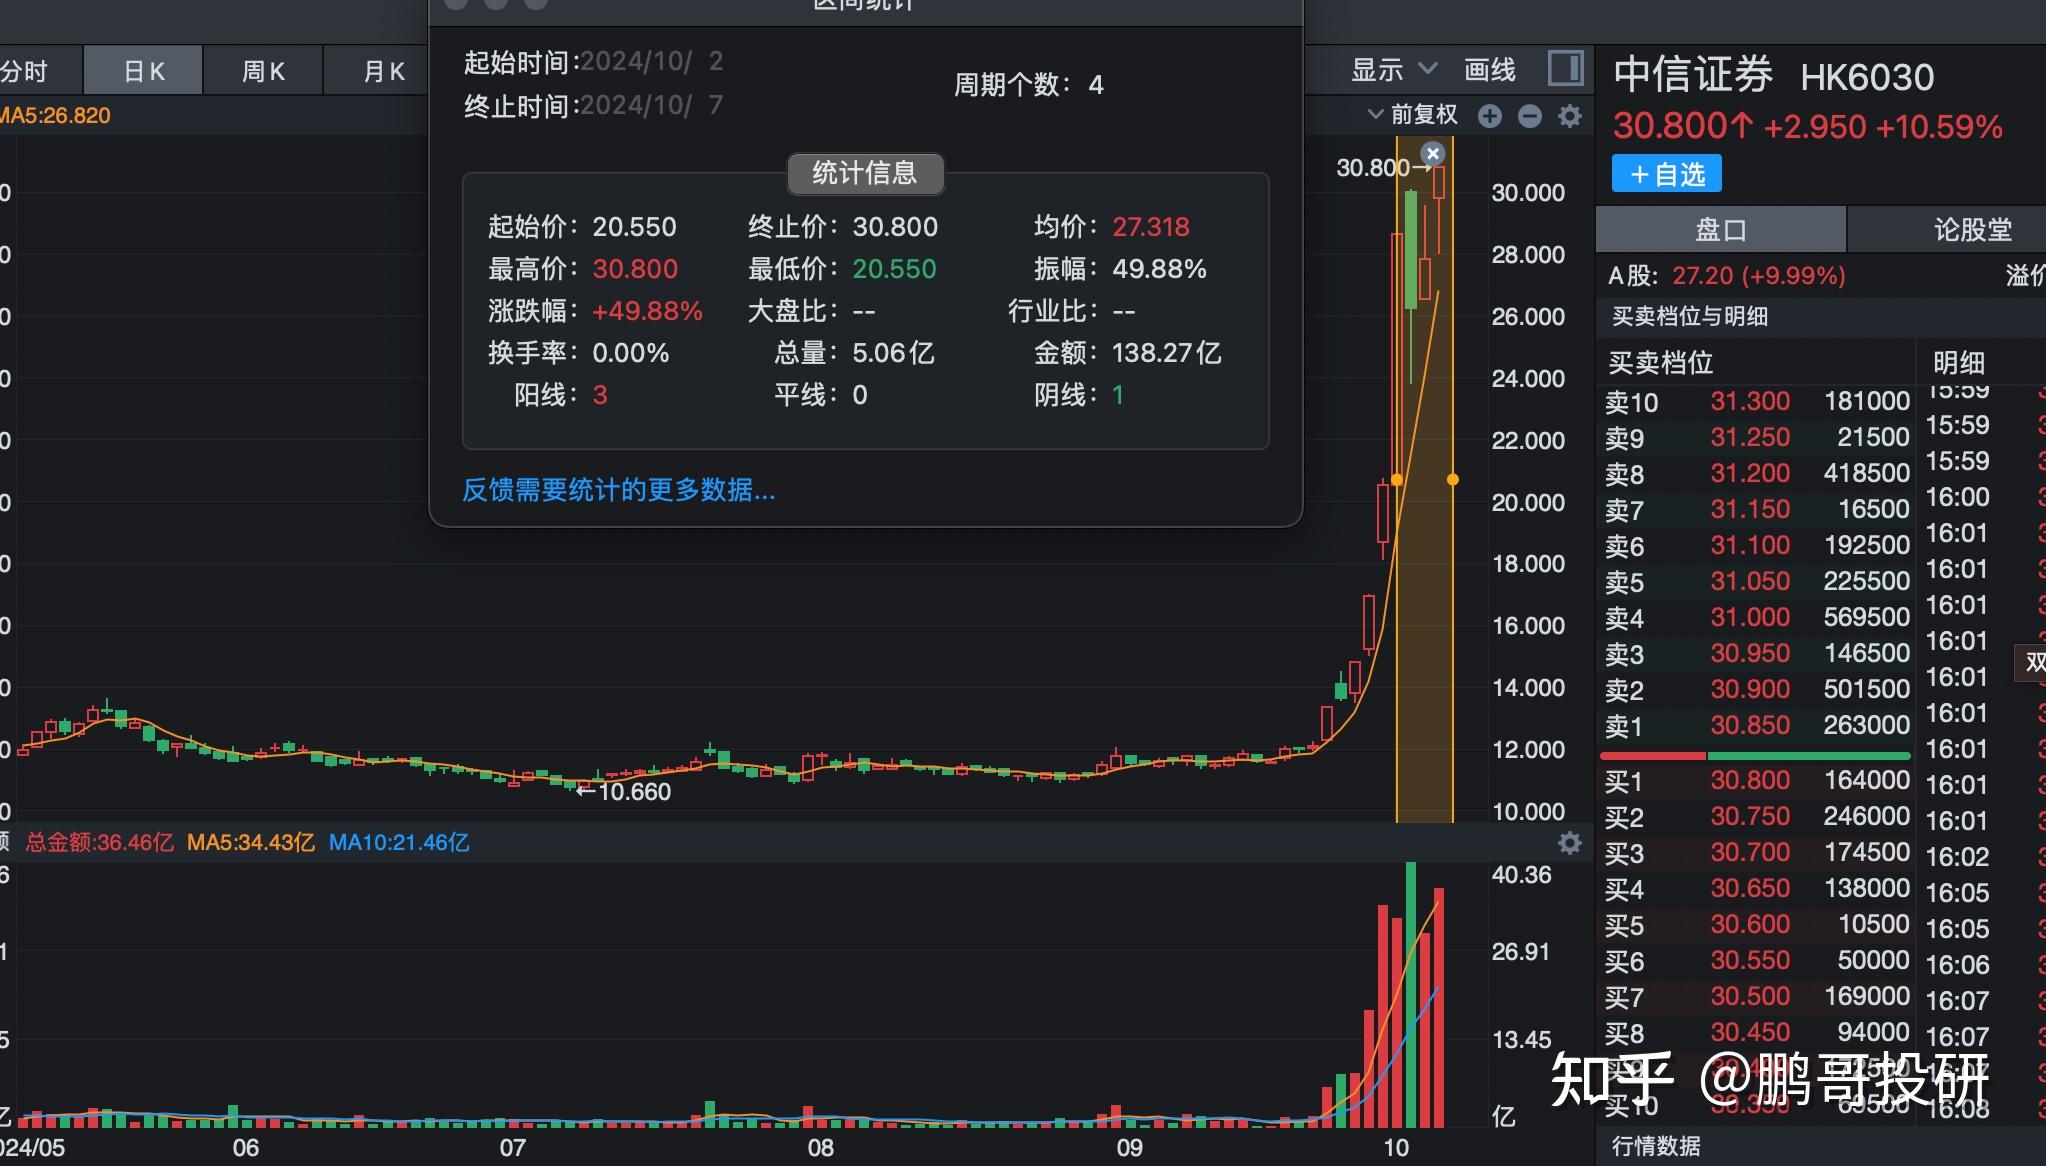The image size is (2046, 1166).
Task: Select the 盘口 tab
Action: 1720,230
